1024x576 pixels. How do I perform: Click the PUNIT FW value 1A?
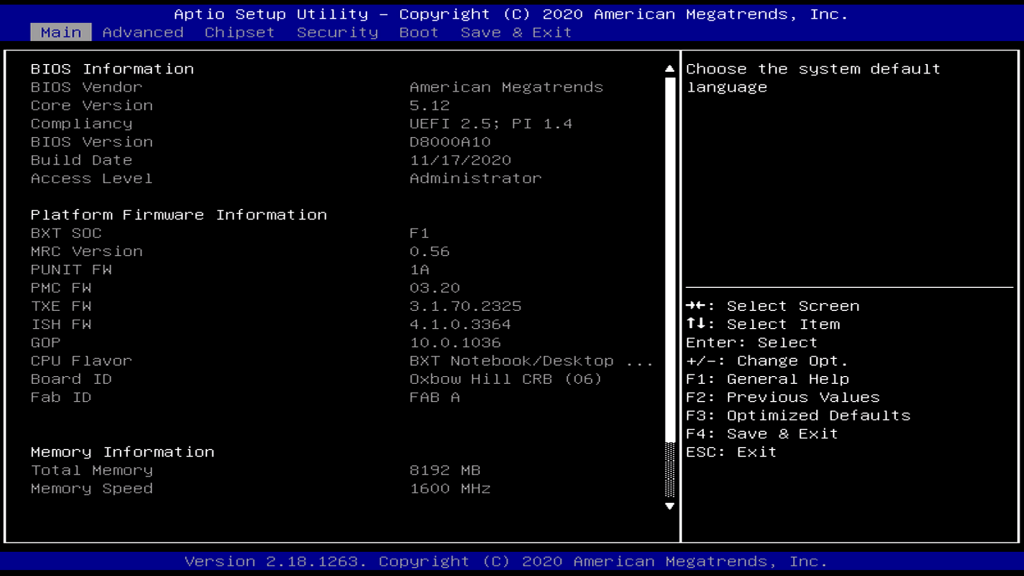point(419,270)
